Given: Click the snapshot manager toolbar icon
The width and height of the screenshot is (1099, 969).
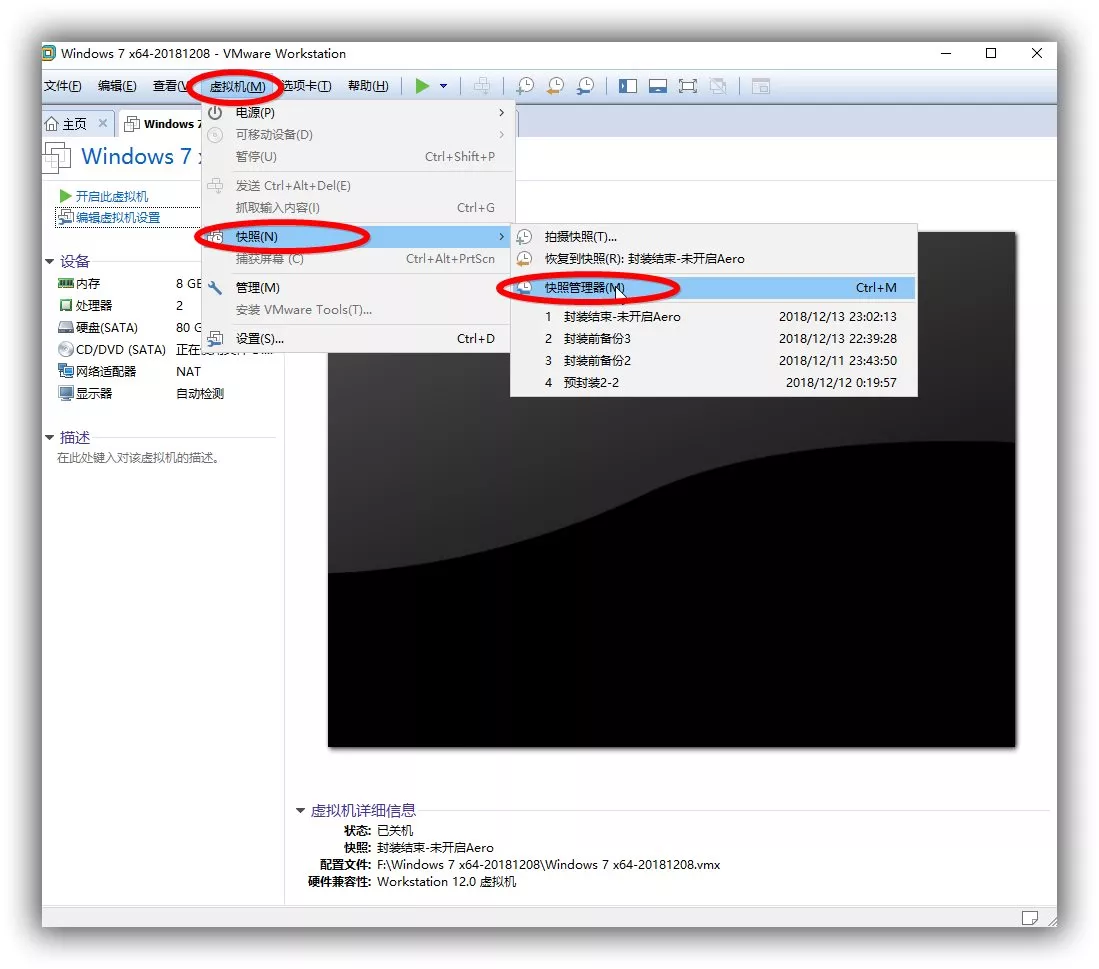Looking at the screenshot, I should tap(585, 86).
